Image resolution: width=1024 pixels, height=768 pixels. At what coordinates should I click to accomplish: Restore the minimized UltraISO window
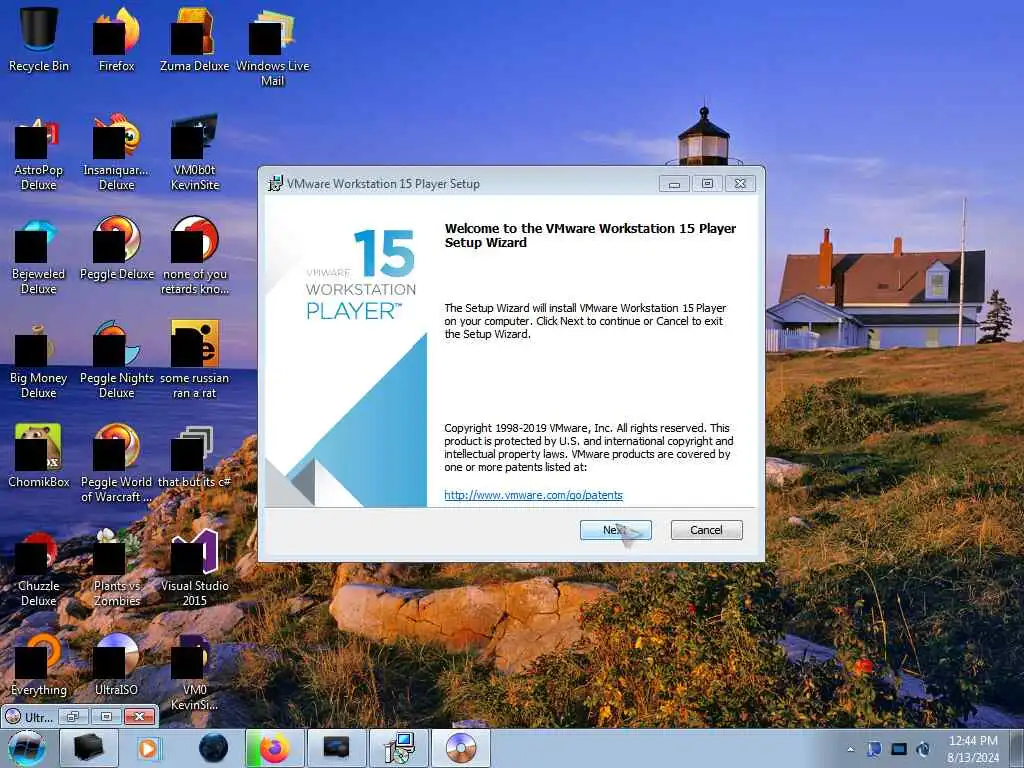73,717
